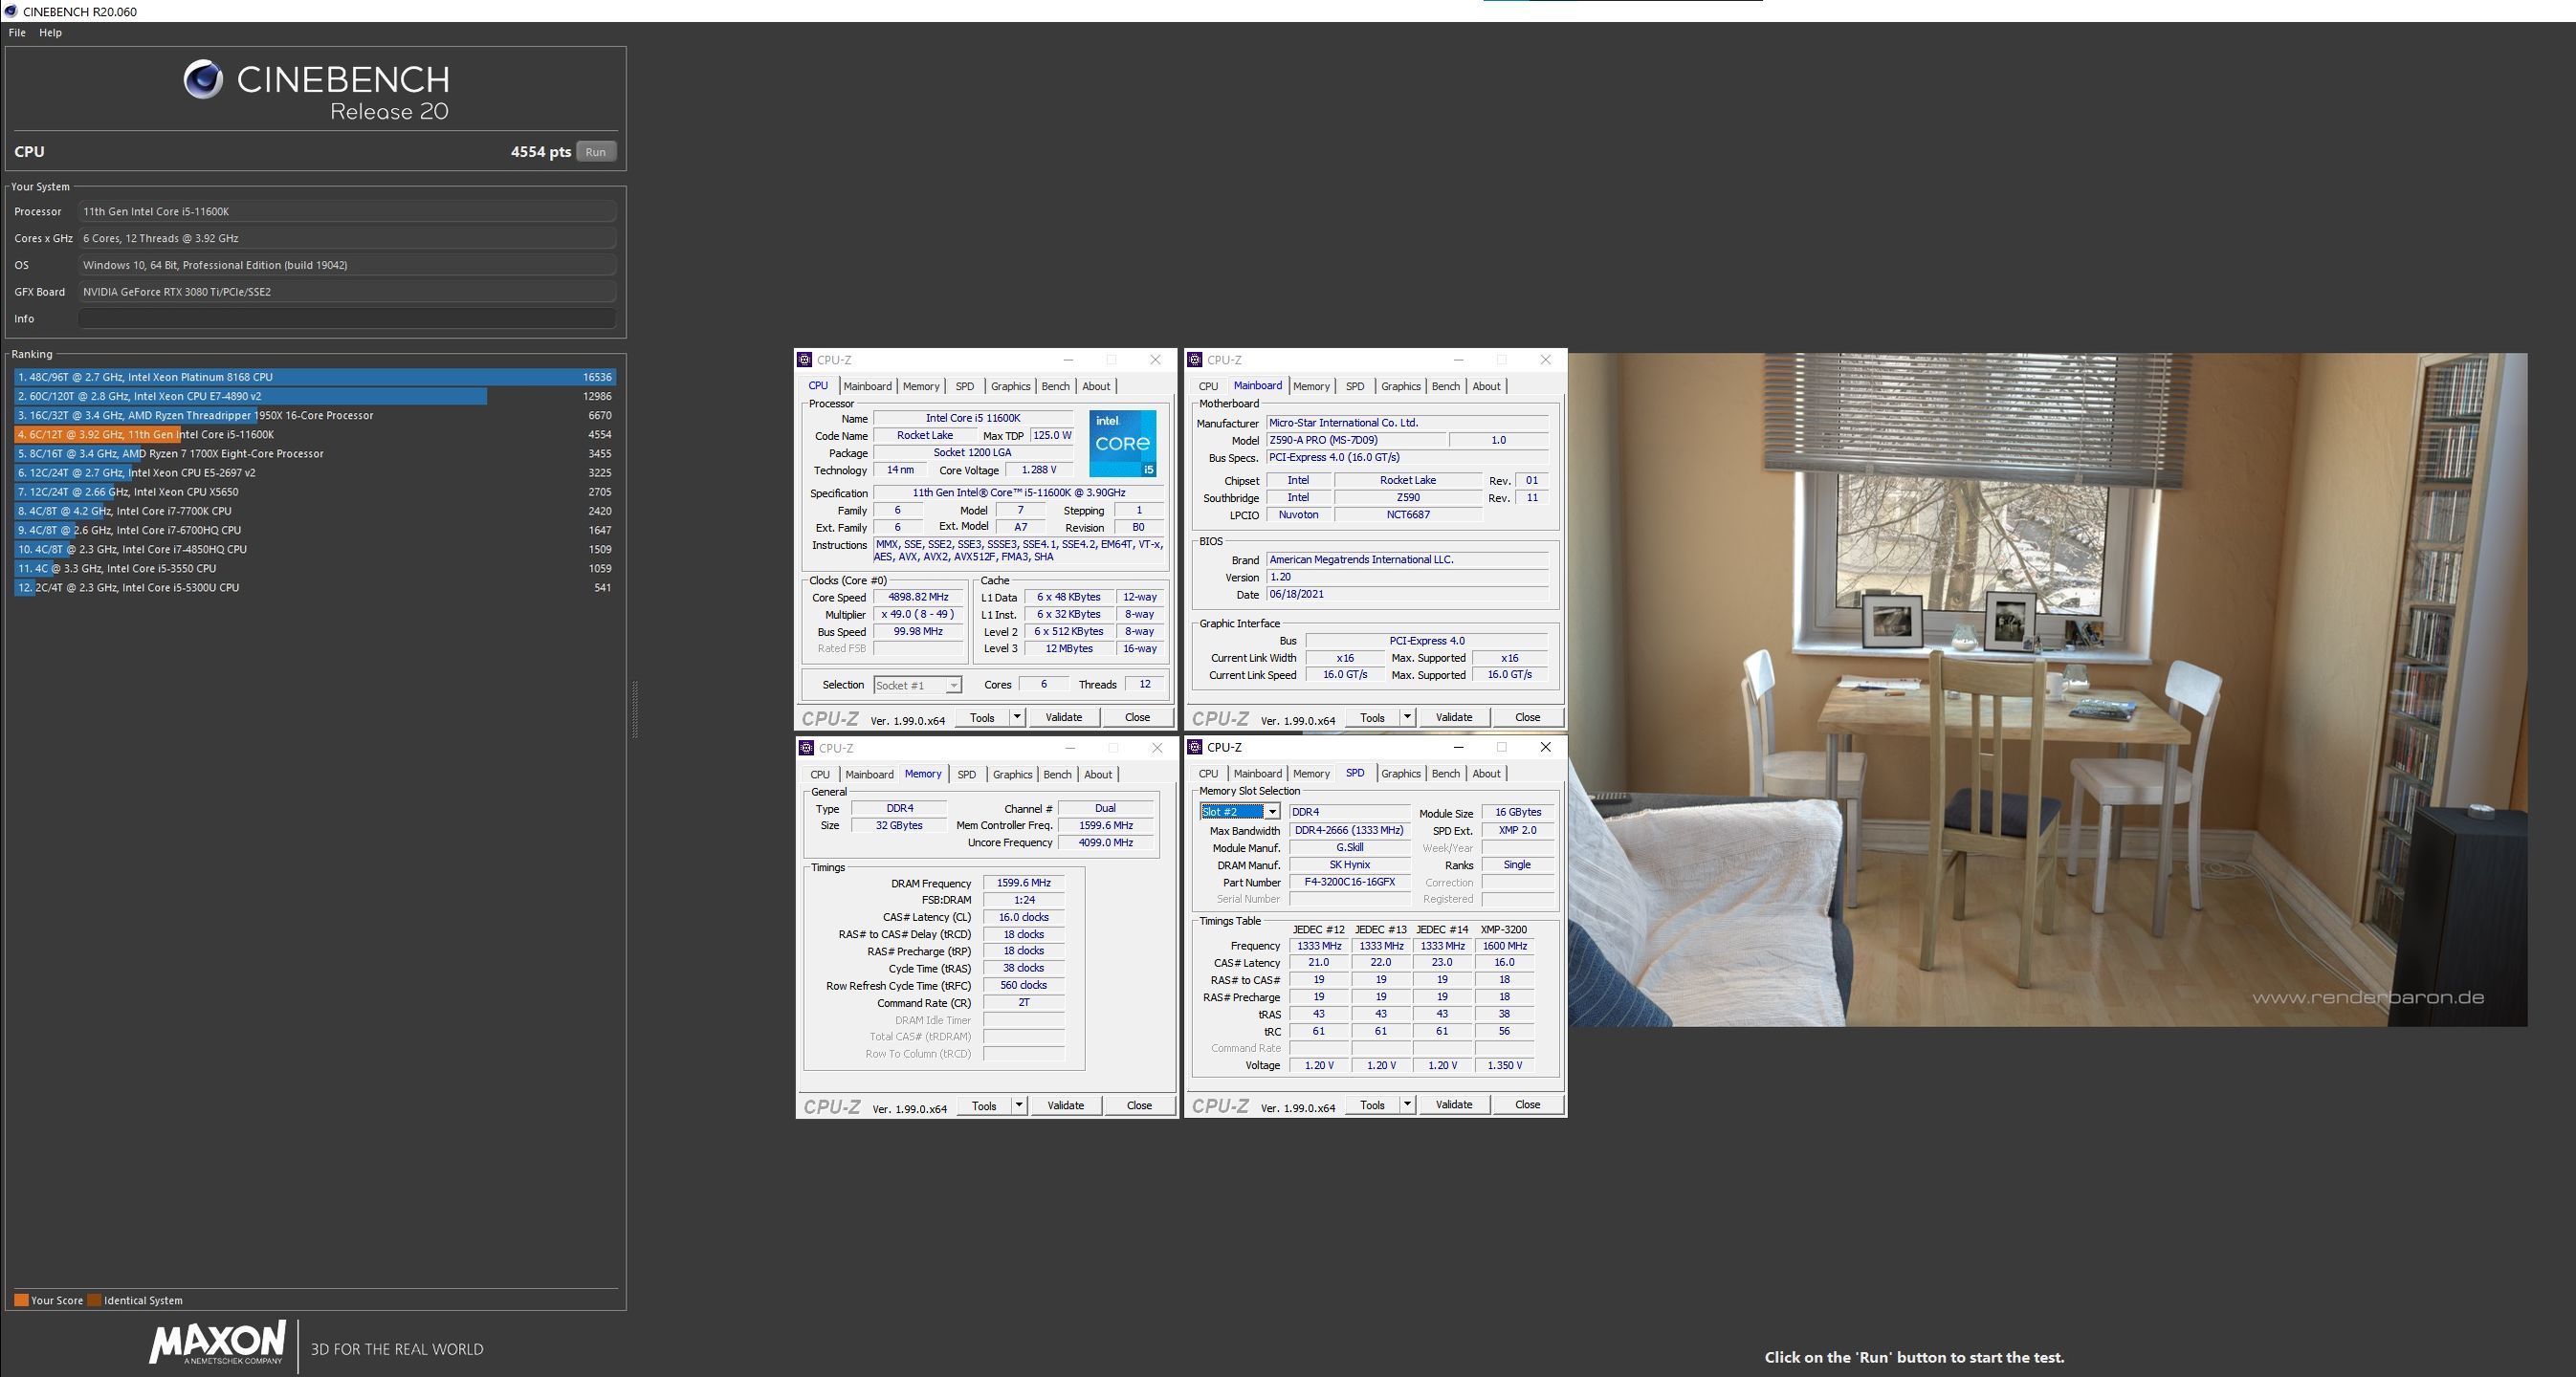The width and height of the screenshot is (2576, 1377).
Task: Open the Graphics tab in the Mainboard window
Action: pos(1400,386)
